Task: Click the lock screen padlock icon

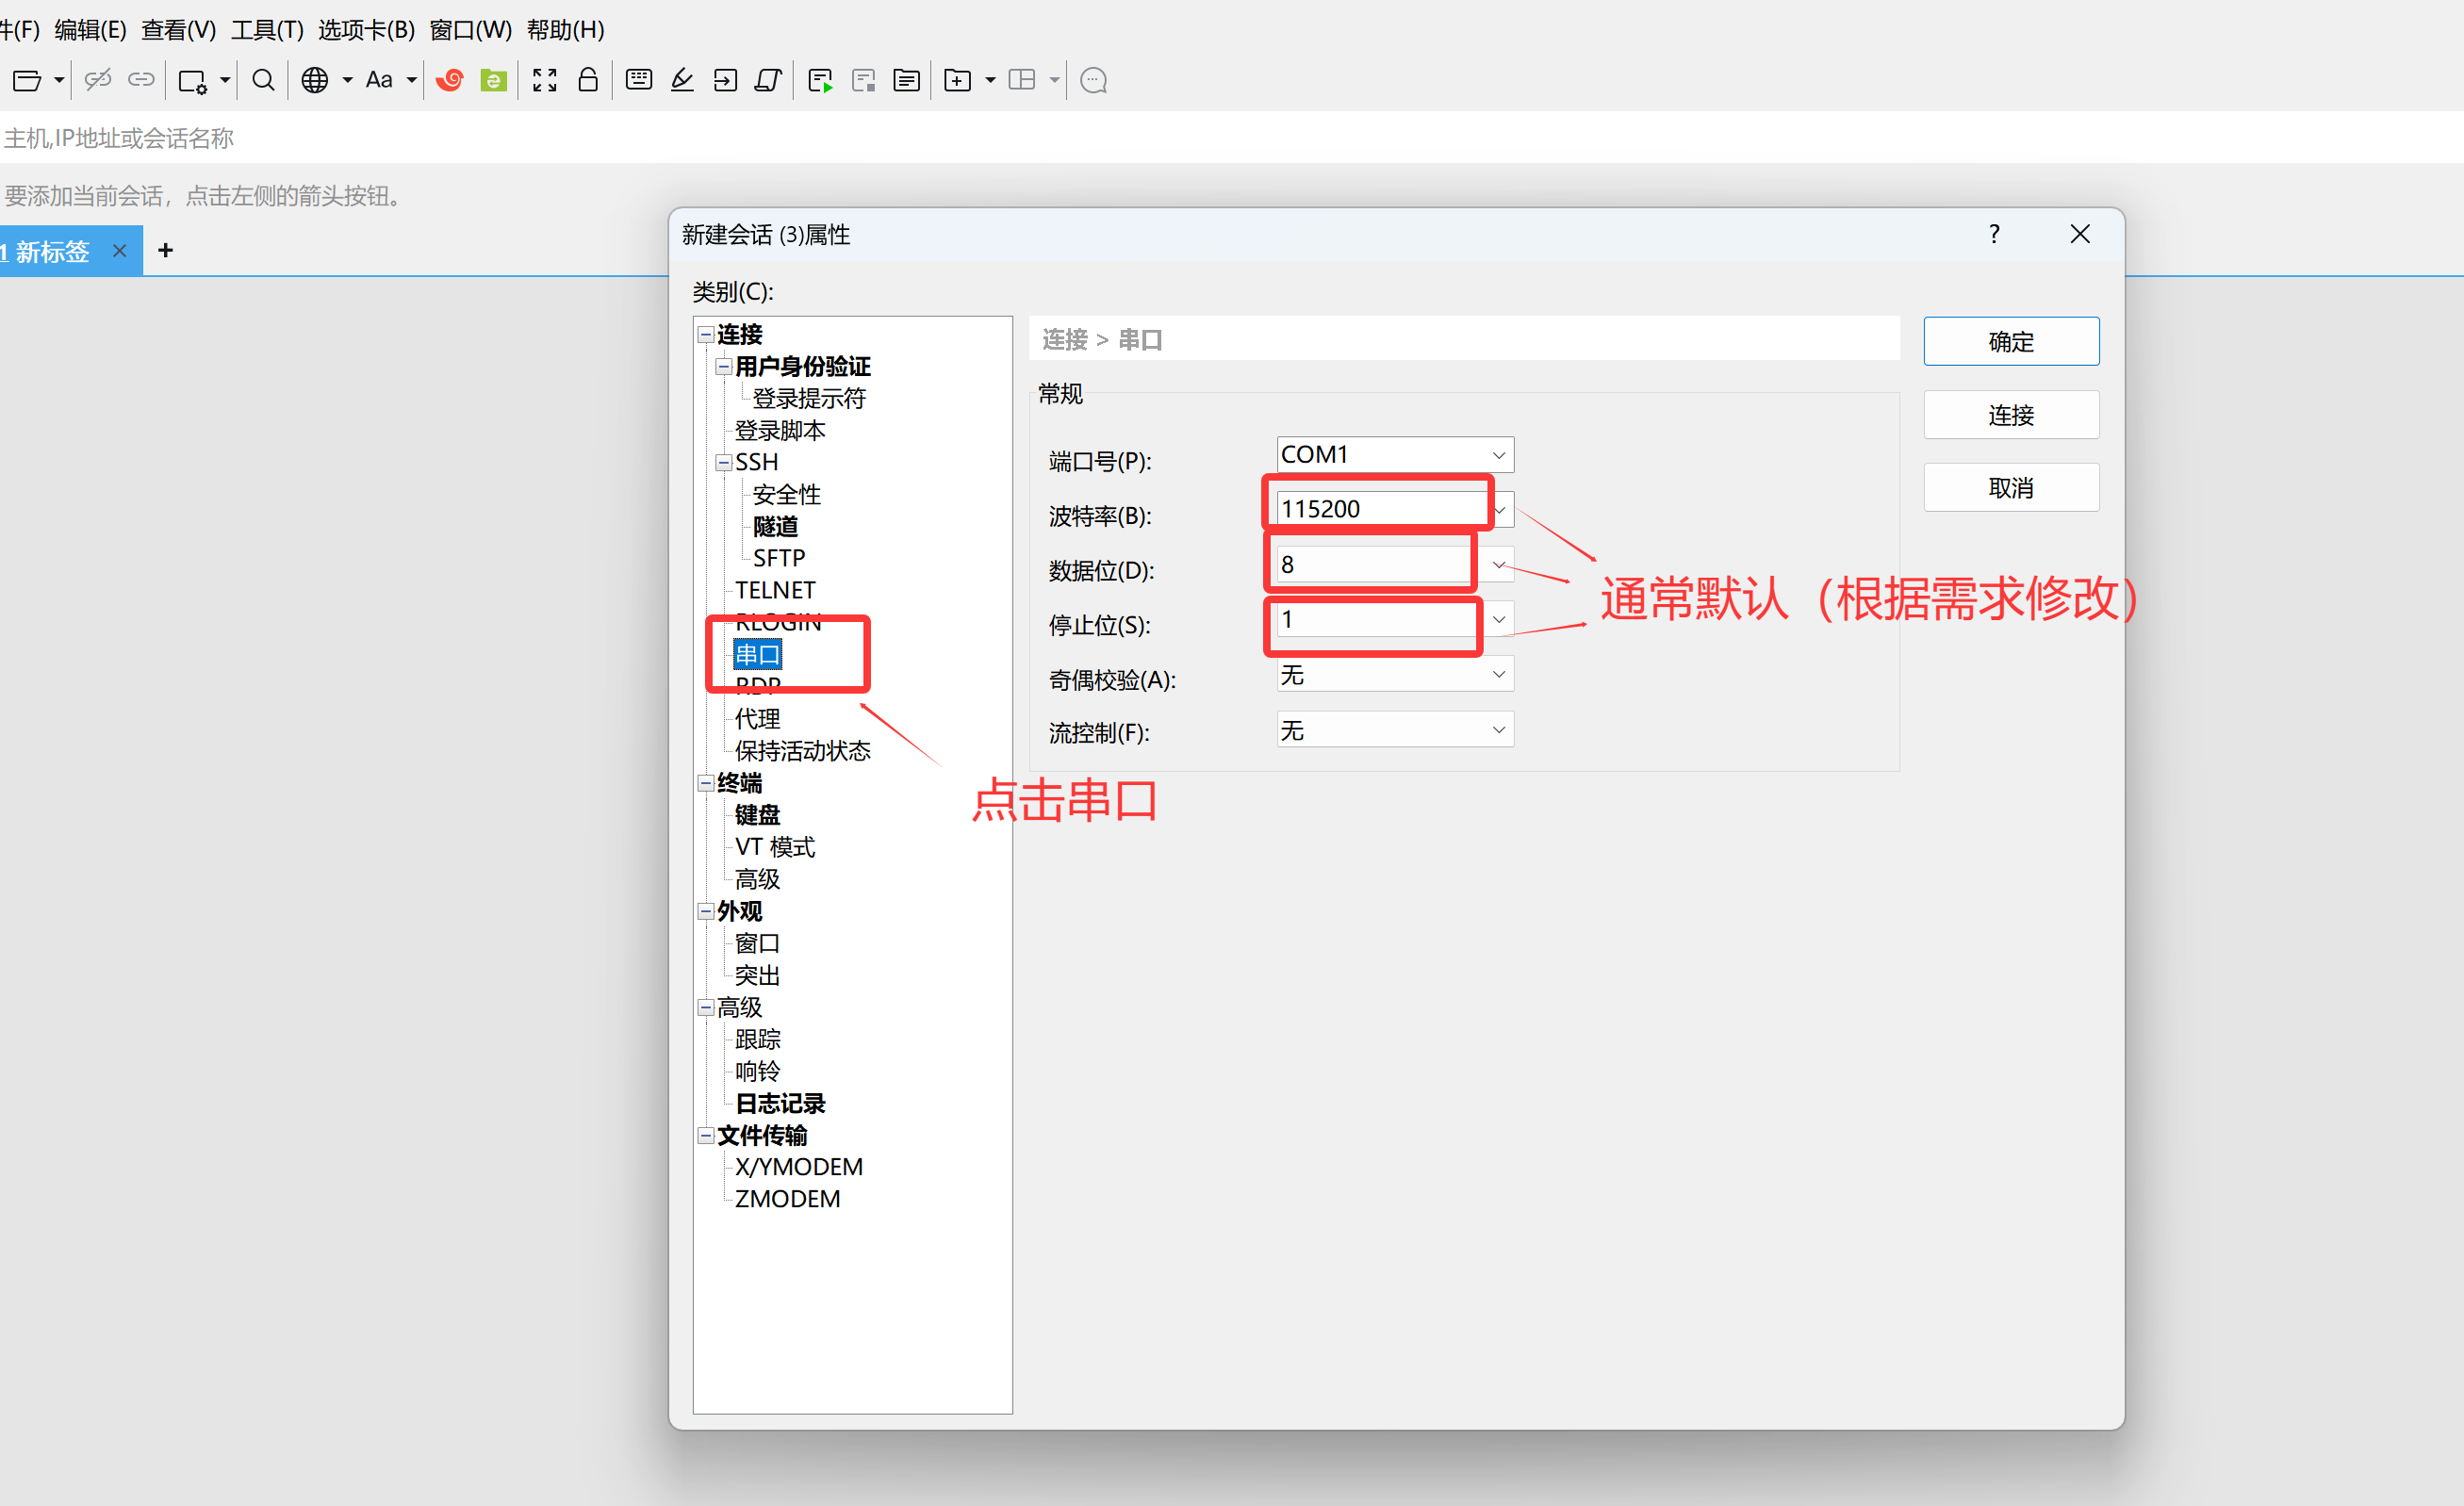Action: (588, 80)
